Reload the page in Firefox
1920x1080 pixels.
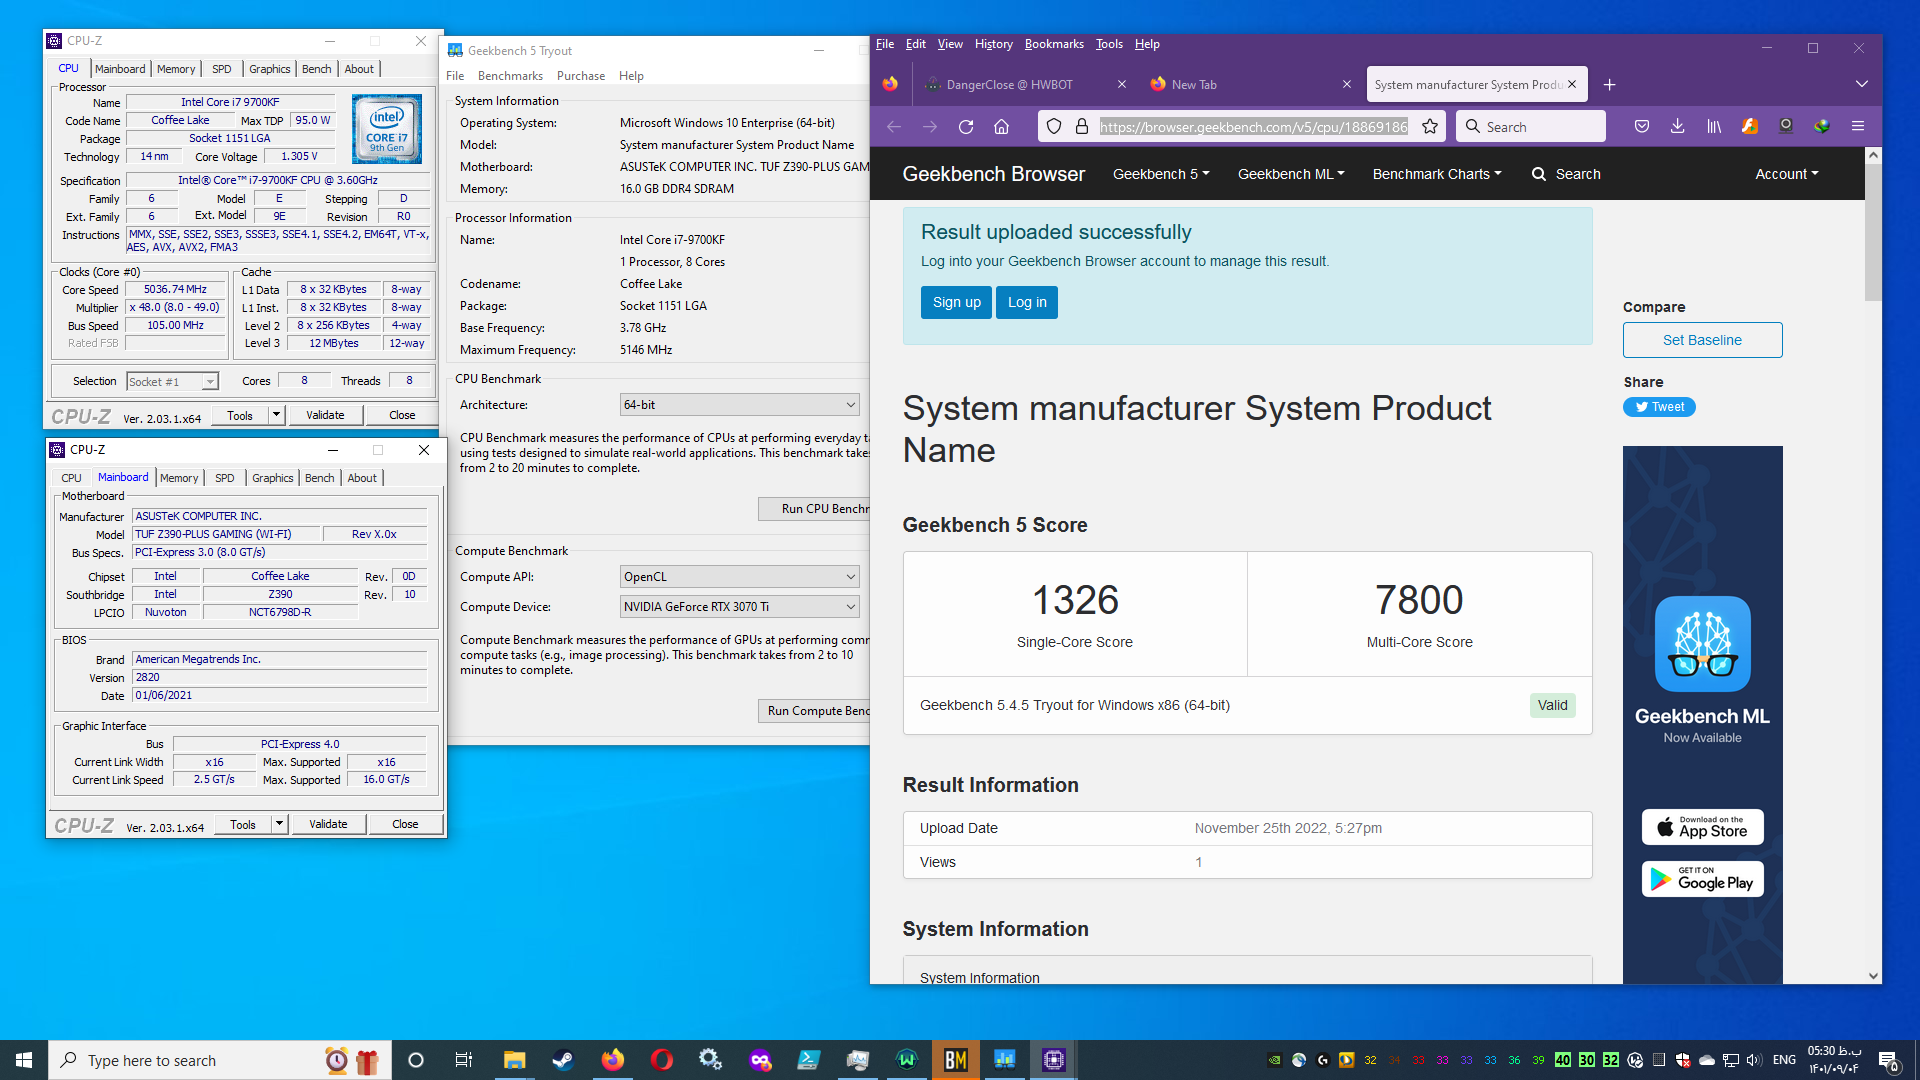[x=965, y=127]
